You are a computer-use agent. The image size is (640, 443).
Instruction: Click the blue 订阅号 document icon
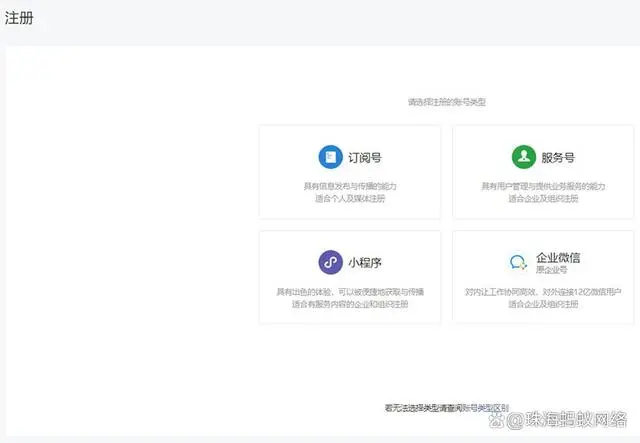(x=330, y=157)
